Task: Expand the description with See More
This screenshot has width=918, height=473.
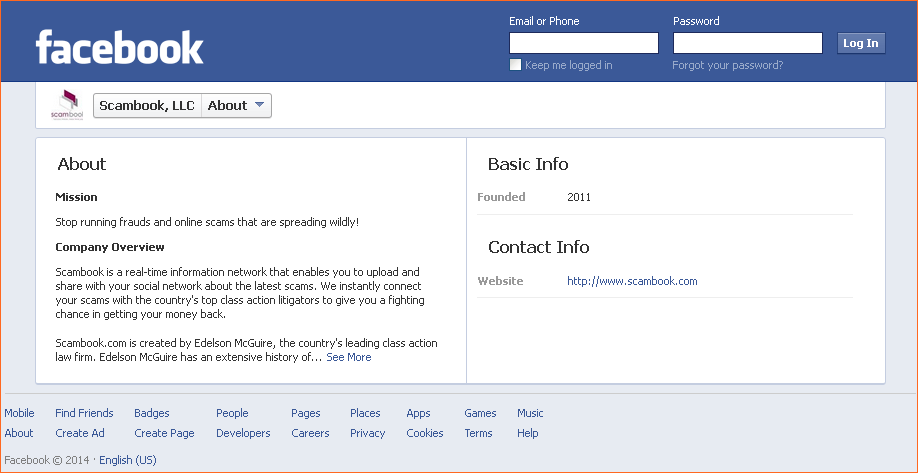Action: pos(348,357)
